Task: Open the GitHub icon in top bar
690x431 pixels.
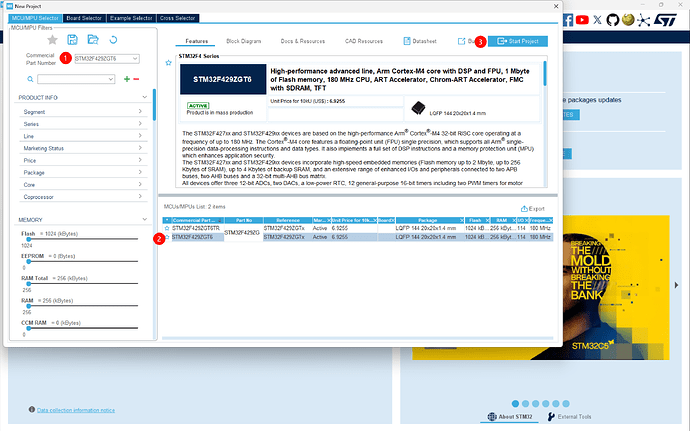Action: (613, 20)
